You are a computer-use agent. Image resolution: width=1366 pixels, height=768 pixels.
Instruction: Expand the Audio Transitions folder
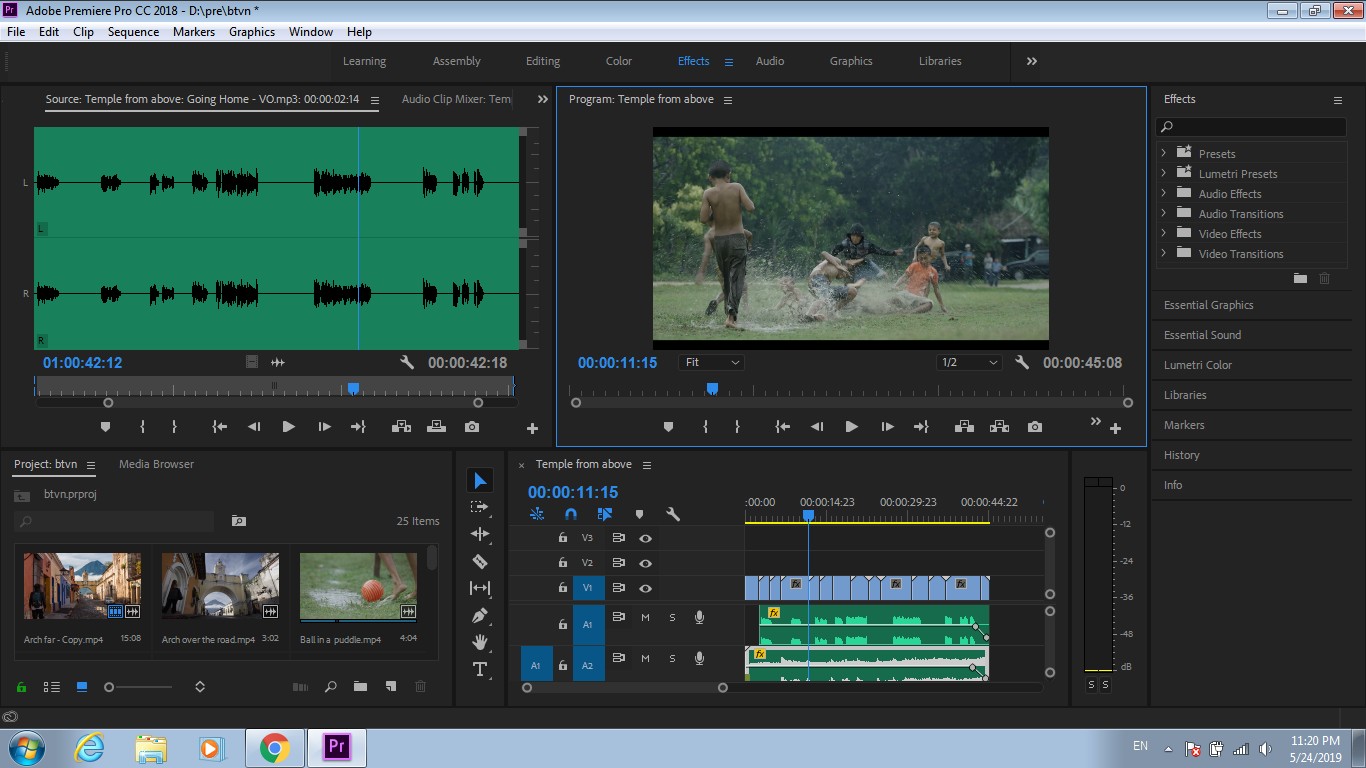(1163, 213)
